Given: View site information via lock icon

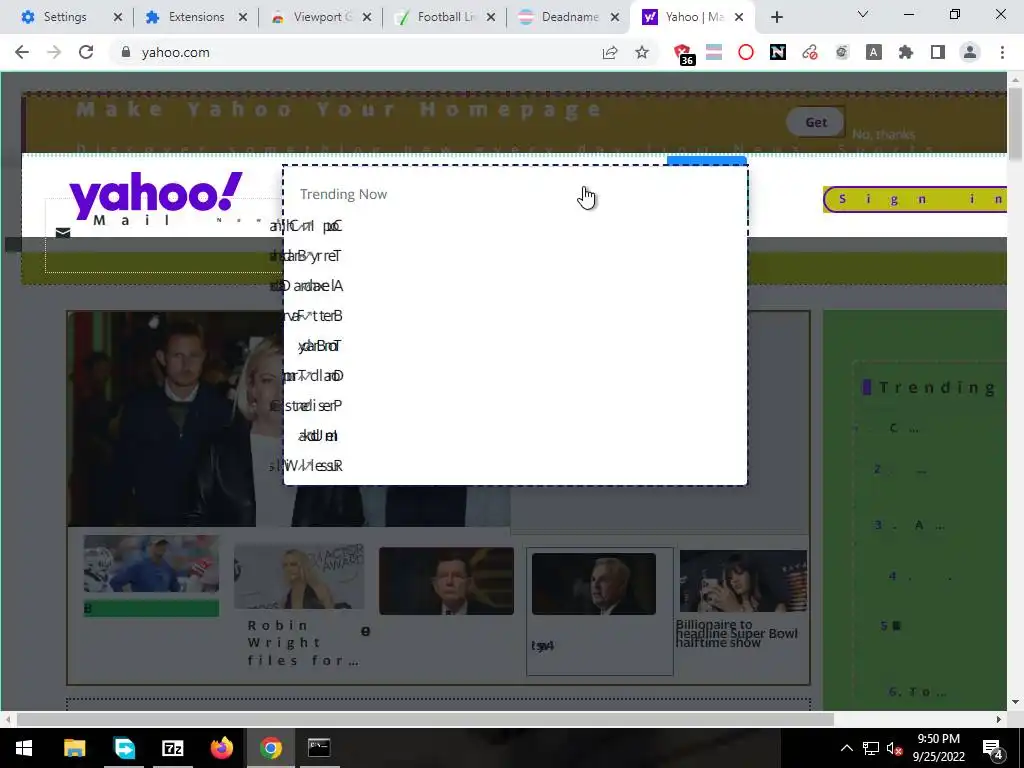Looking at the screenshot, I should pyautogui.click(x=126, y=52).
